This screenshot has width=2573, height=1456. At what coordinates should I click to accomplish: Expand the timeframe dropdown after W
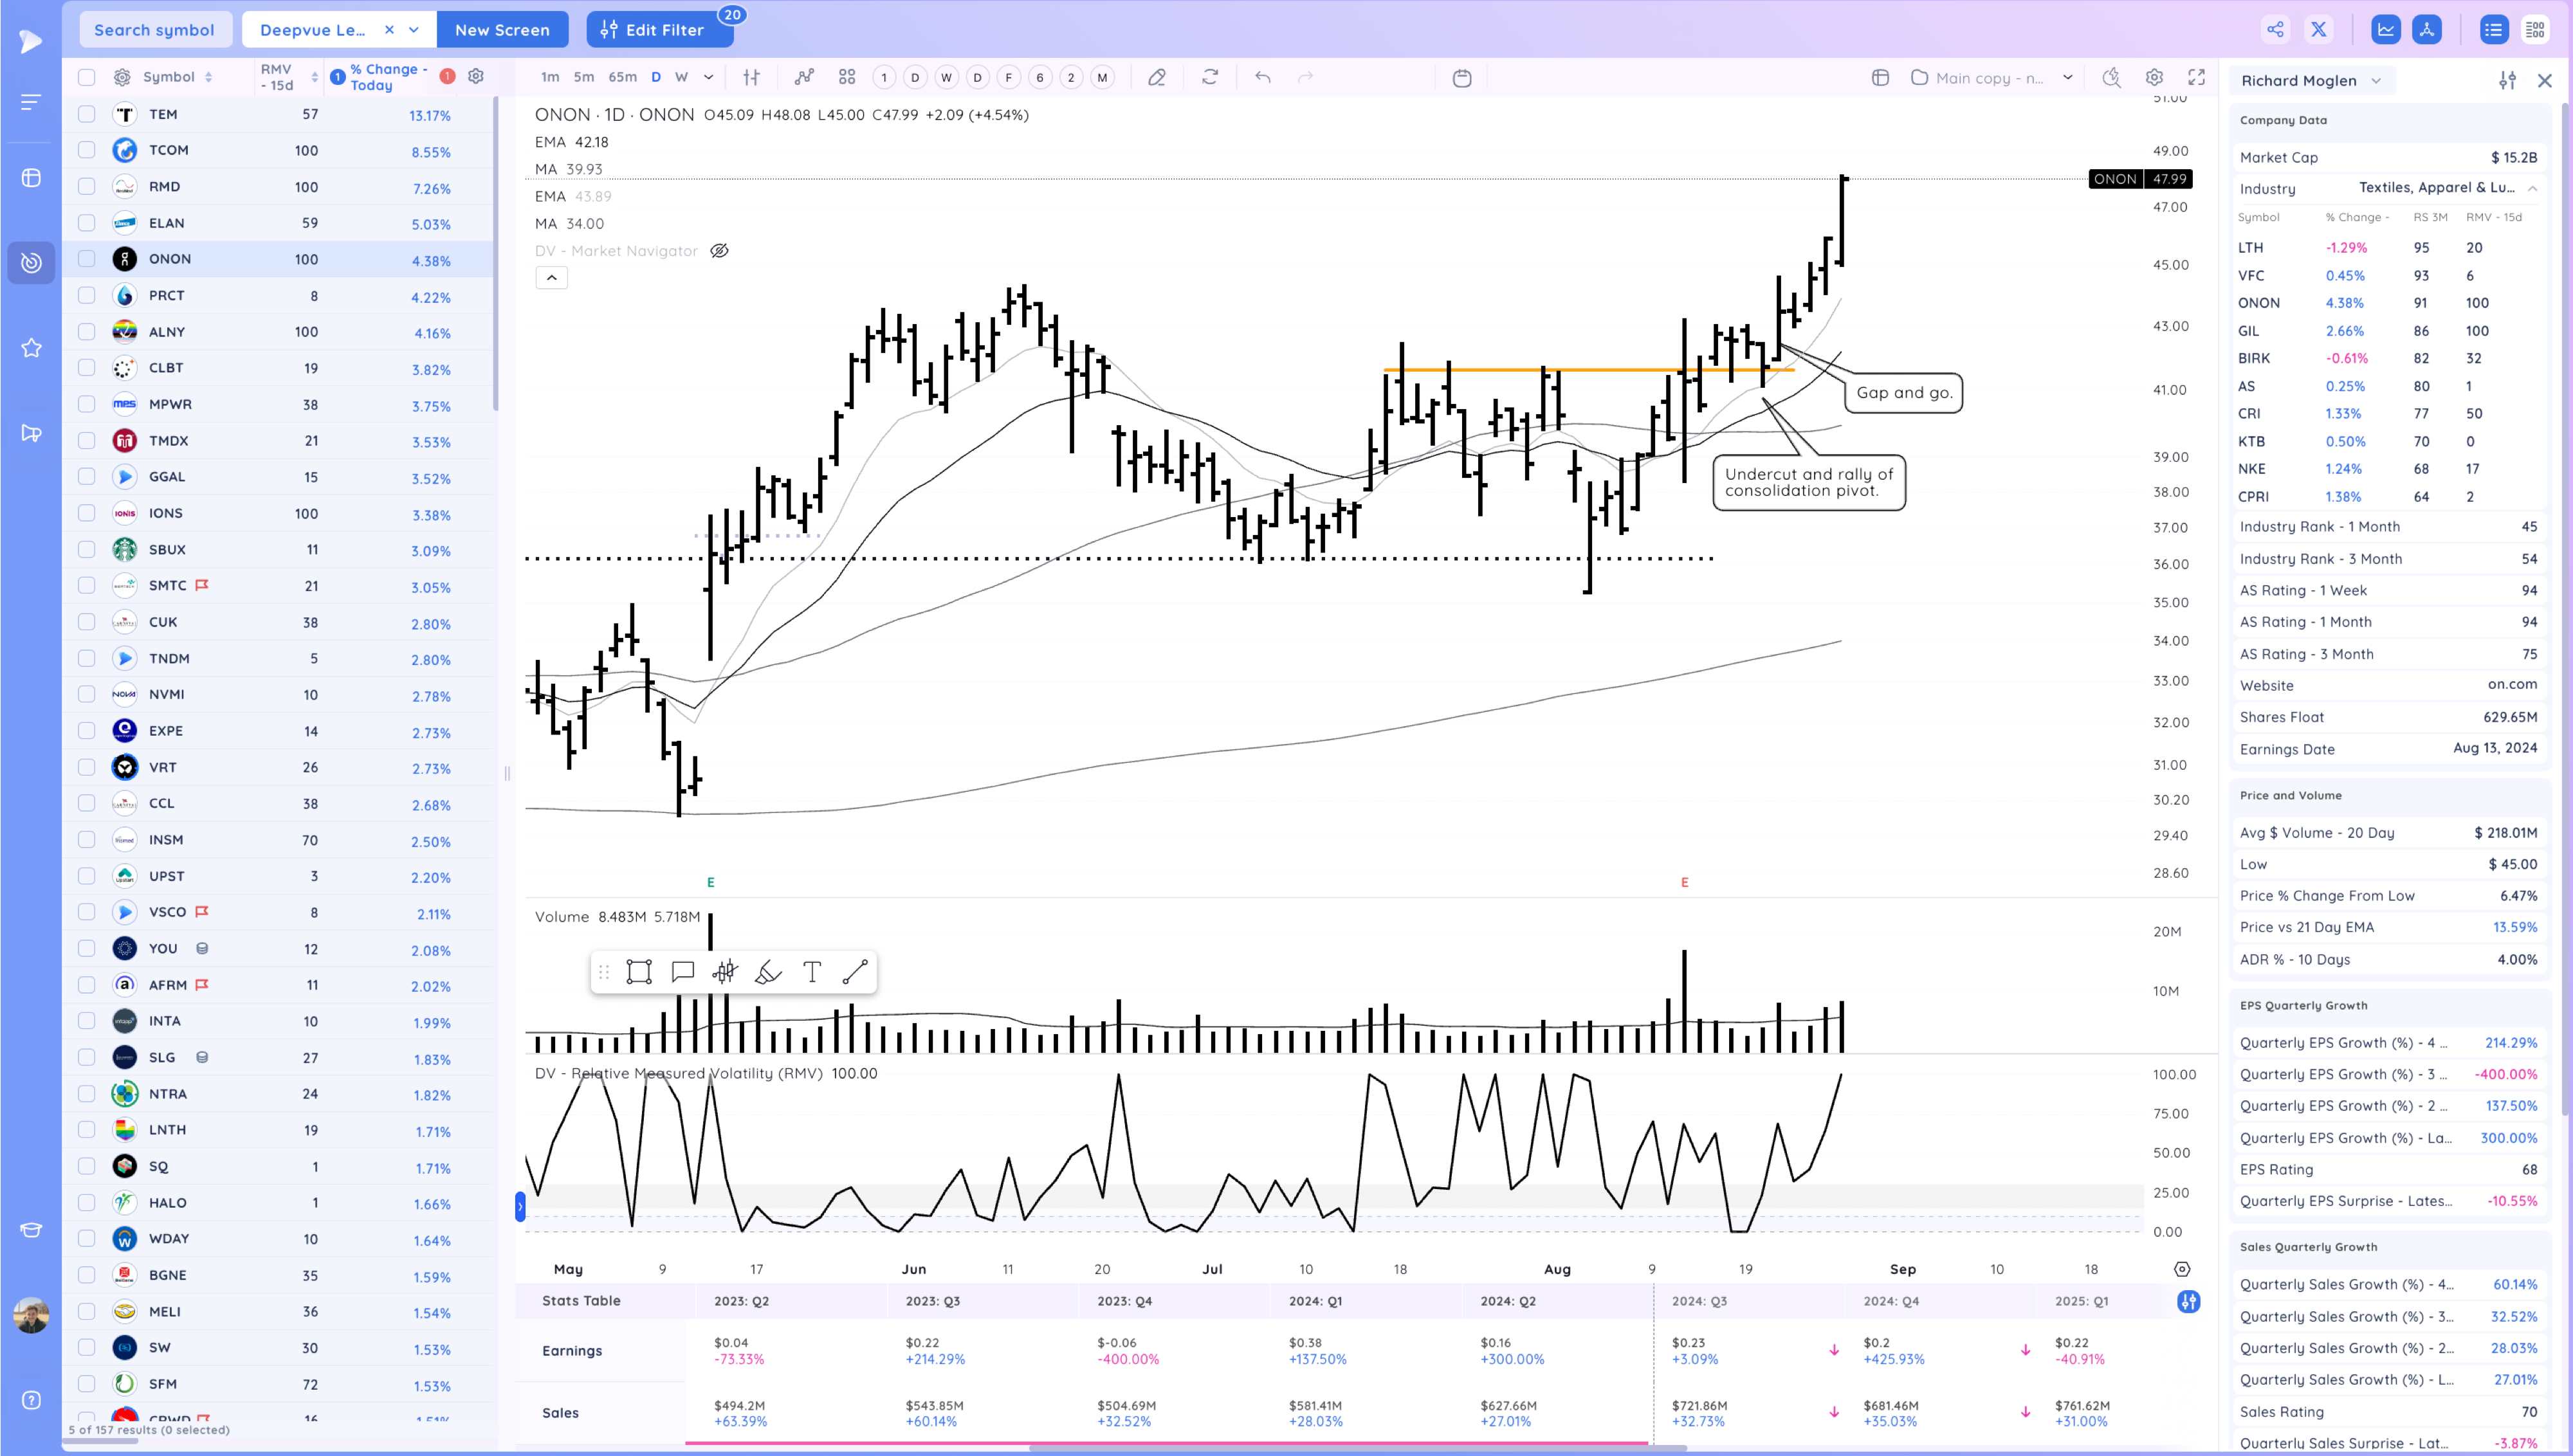(x=709, y=77)
